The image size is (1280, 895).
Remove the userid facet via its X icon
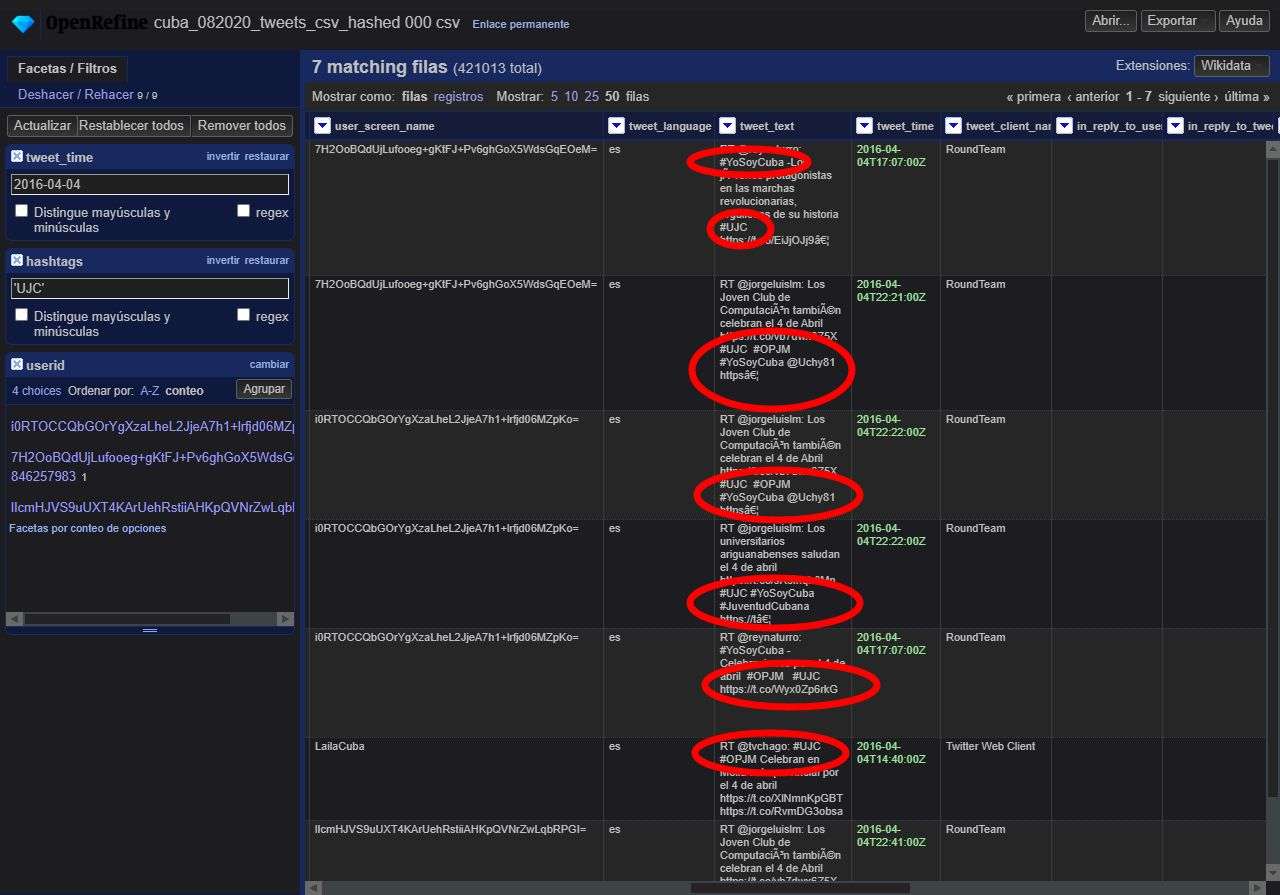click(17, 365)
